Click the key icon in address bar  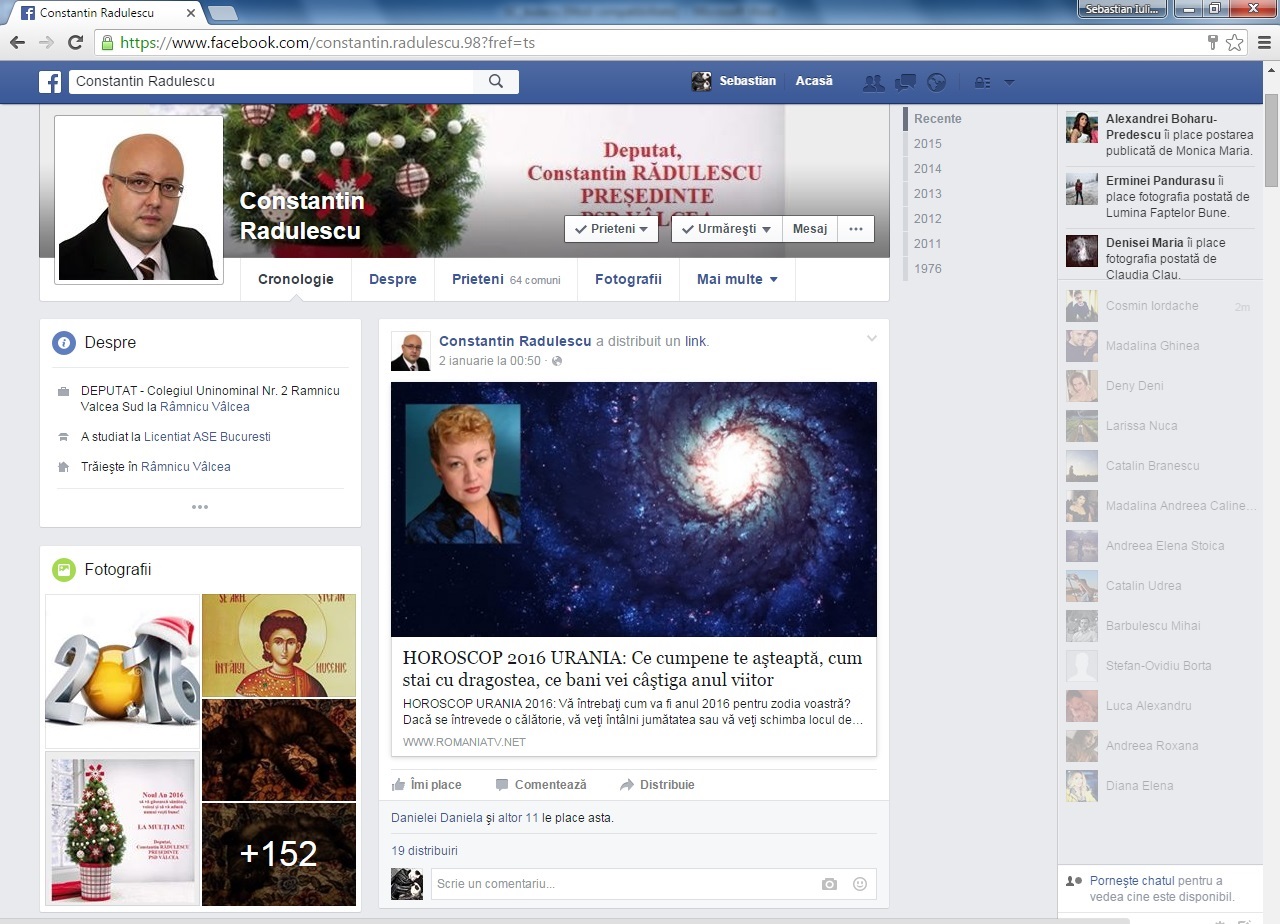tap(1213, 43)
